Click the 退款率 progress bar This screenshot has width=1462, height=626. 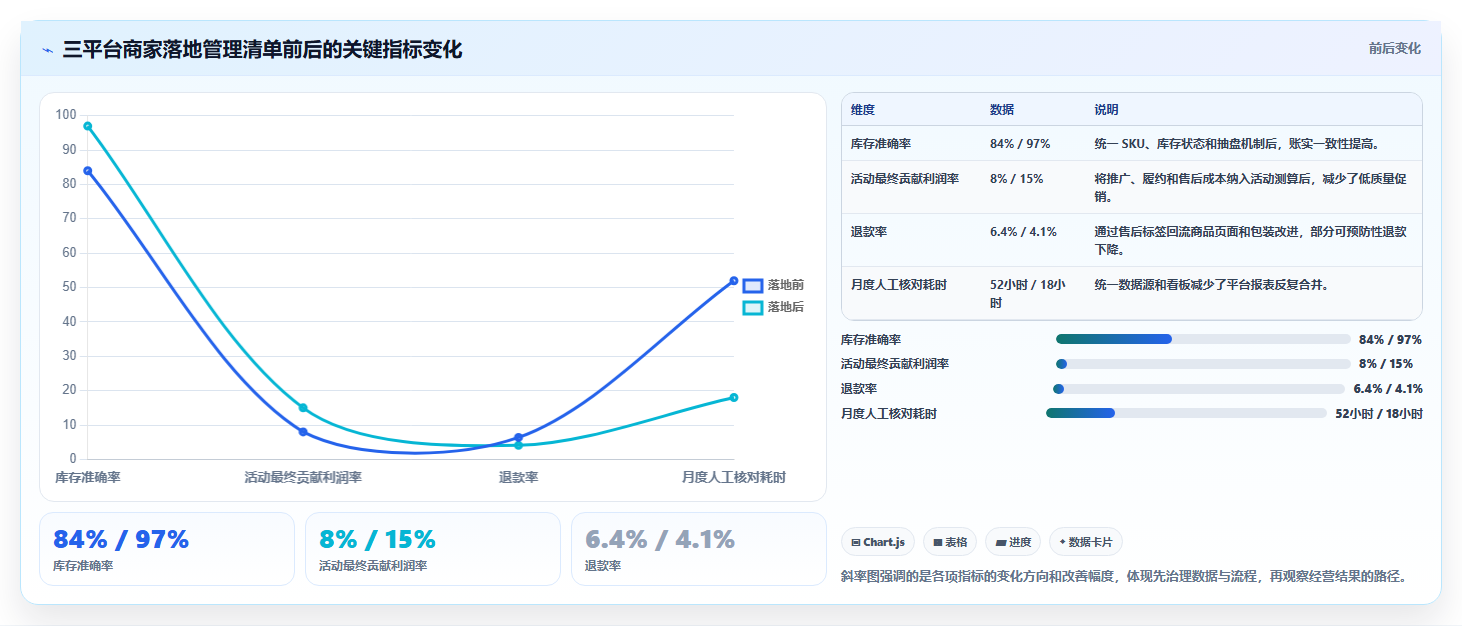tap(1199, 389)
